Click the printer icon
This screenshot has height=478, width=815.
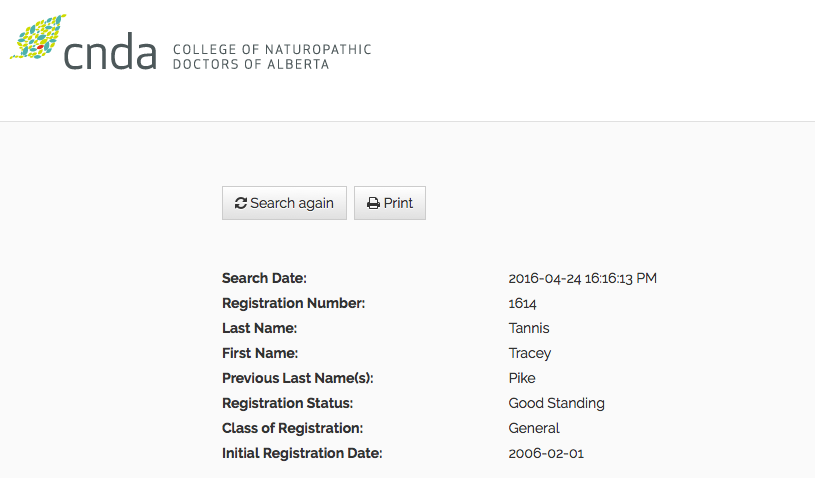(x=373, y=203)
